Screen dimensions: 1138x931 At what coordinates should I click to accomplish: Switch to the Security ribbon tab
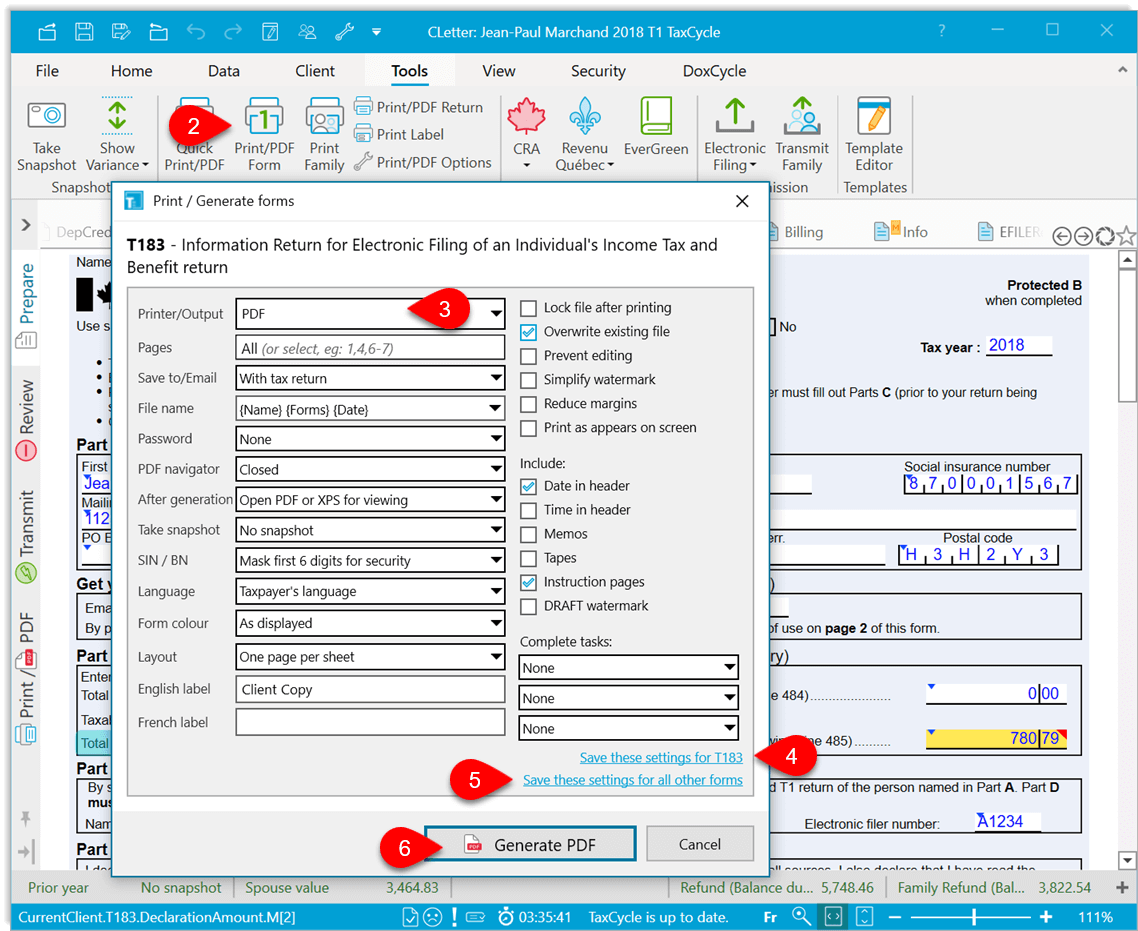[598, 71]
